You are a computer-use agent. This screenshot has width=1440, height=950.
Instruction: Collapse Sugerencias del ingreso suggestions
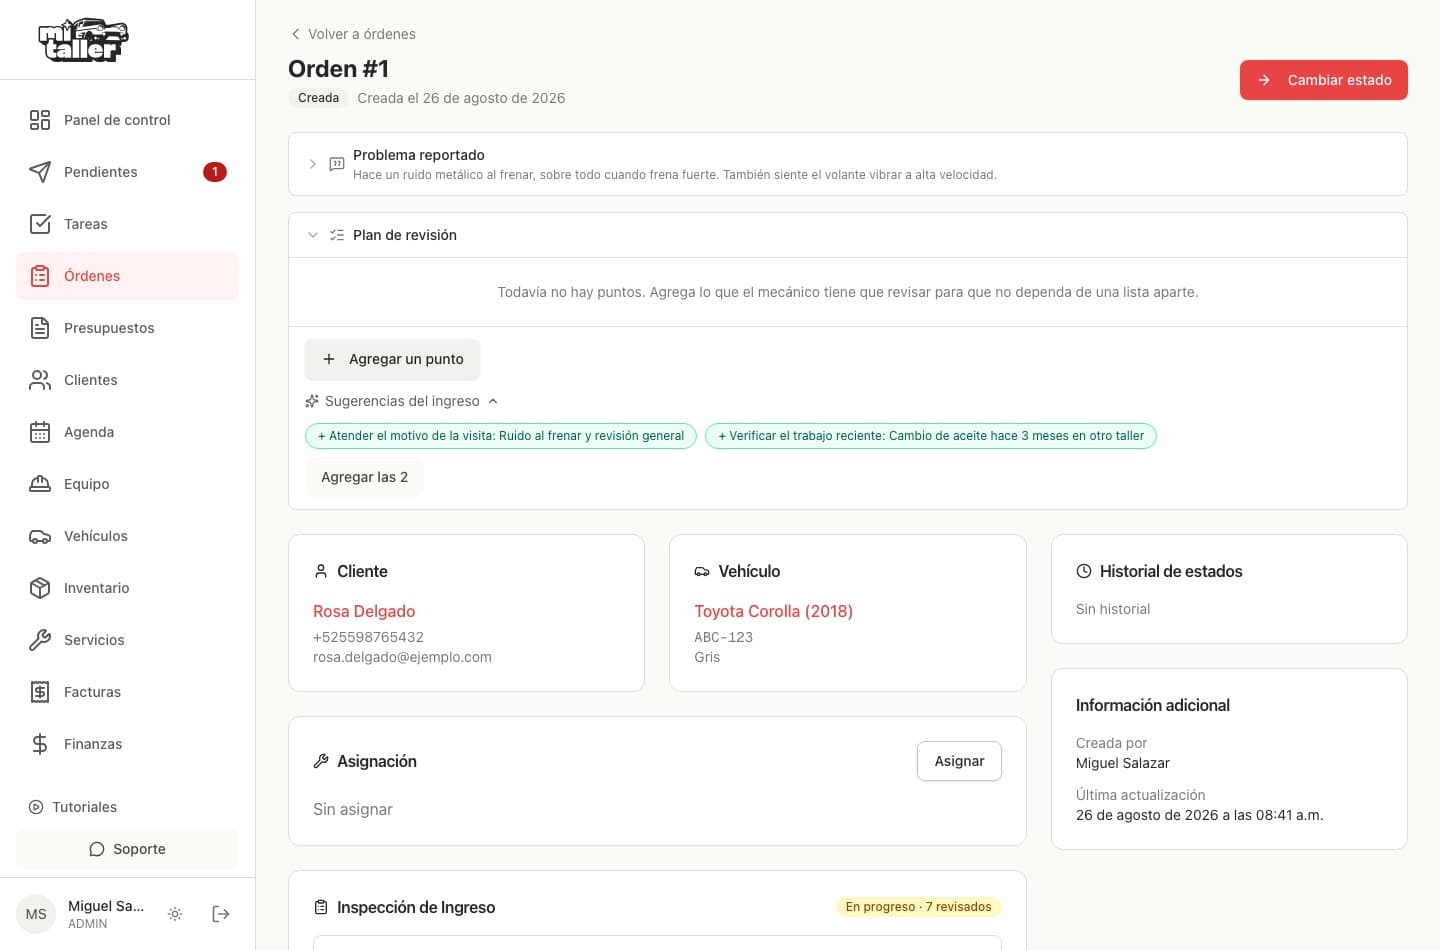pyautogui.click(x=402, y=401)
